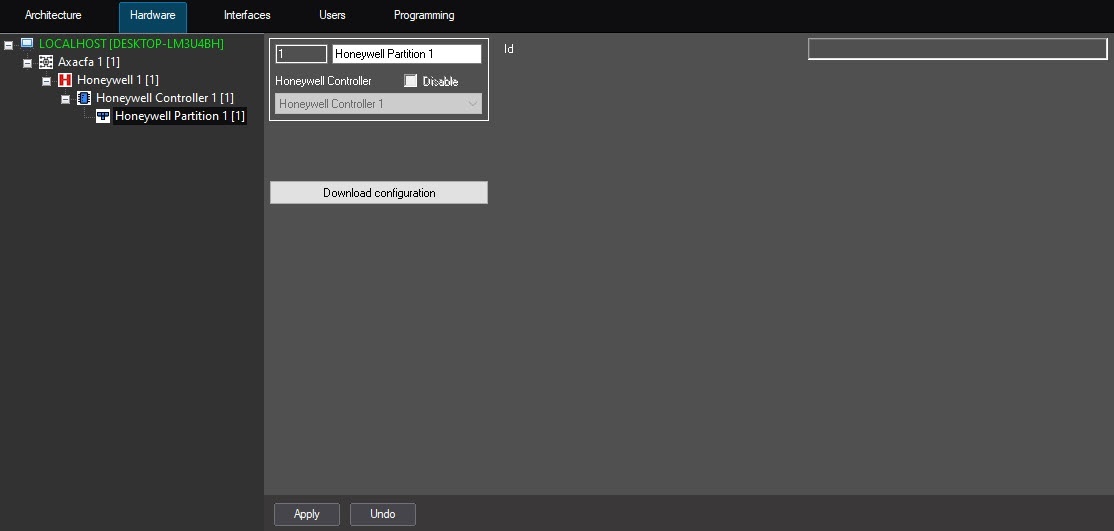Collapse the Honeywell 1 tree node
The height and width of the screenshot is (531, 1114).
coord(47,81)
